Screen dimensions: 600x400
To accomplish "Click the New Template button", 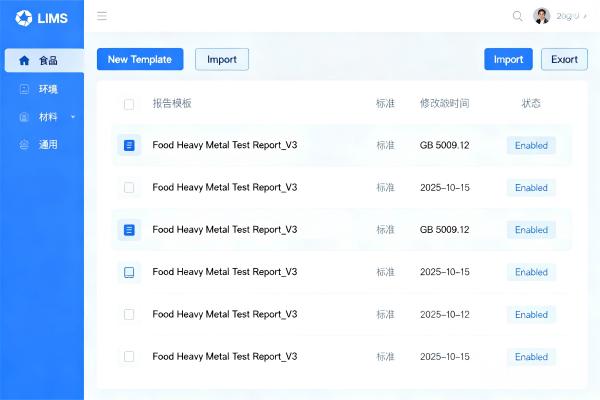I will click(x=140, y=59).
